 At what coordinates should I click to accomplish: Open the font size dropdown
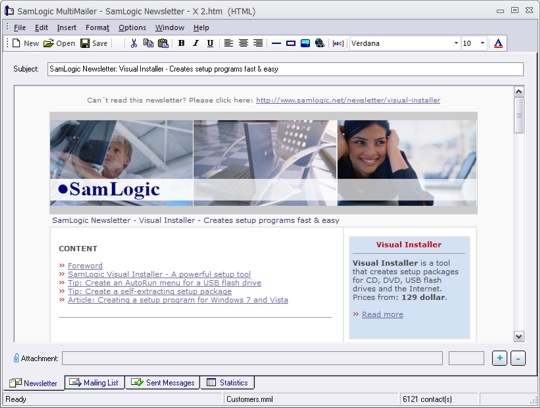pyautogui.click(x=482, y=43)
